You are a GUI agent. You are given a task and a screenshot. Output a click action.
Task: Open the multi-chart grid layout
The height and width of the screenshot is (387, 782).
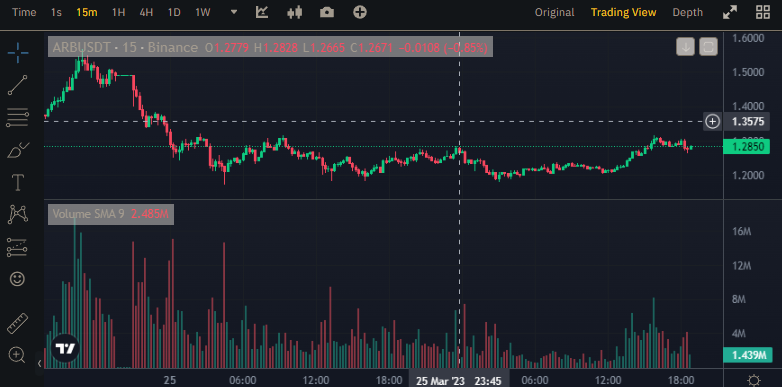point(763,12)
